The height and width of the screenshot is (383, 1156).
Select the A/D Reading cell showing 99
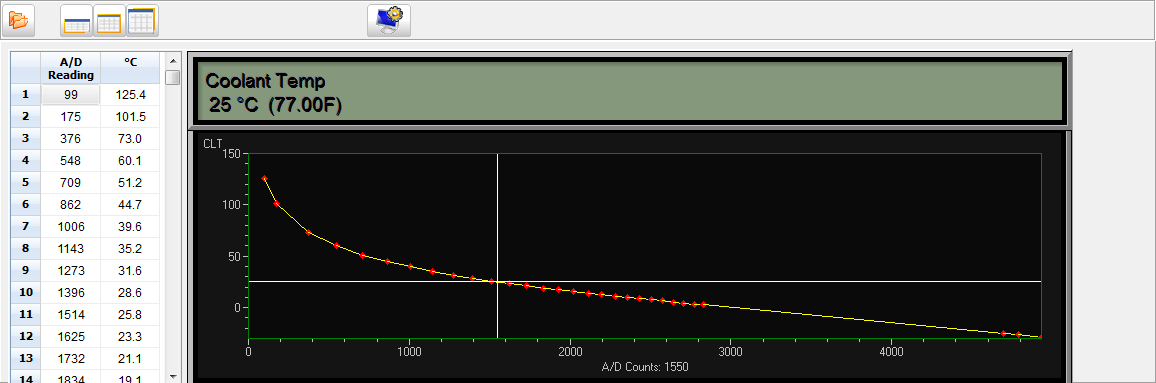70,94
